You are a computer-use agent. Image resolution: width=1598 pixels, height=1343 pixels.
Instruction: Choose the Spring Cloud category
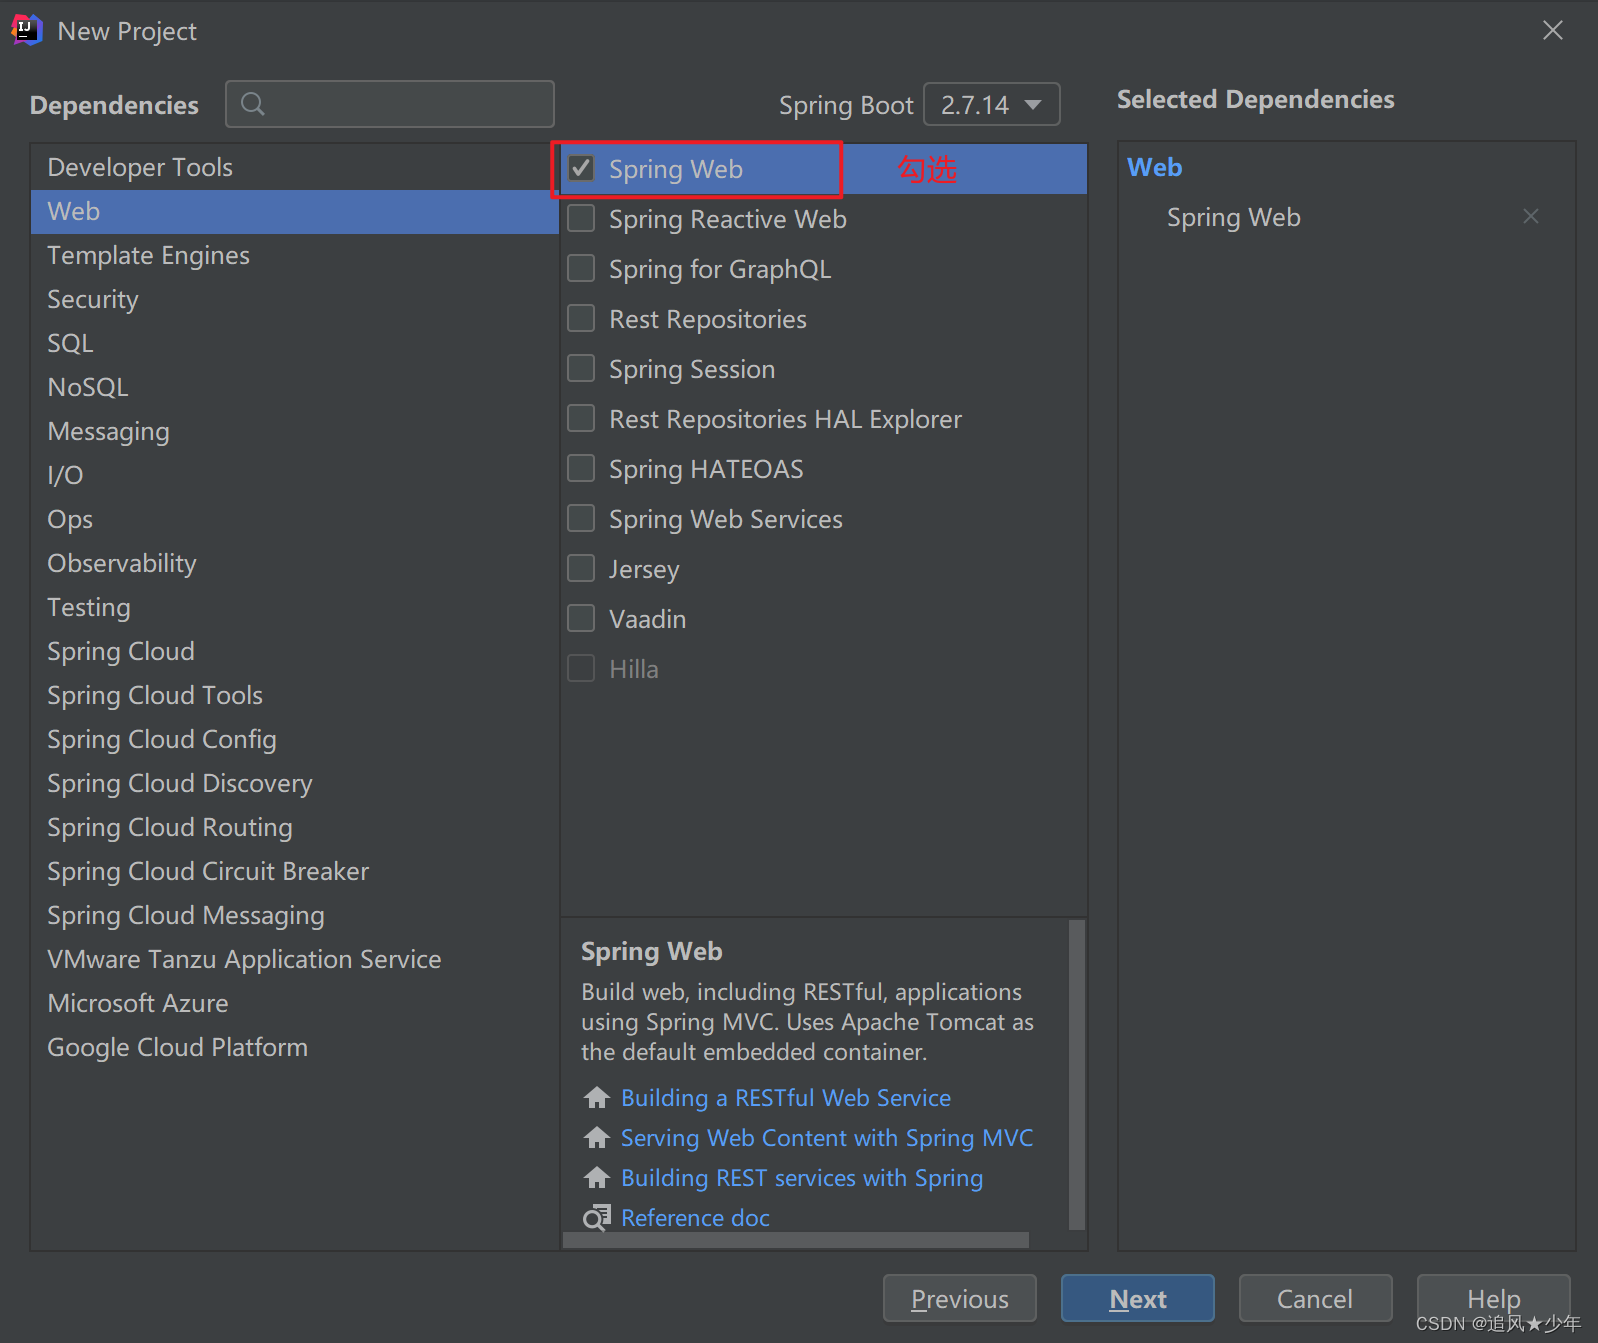tap(295, 651)
